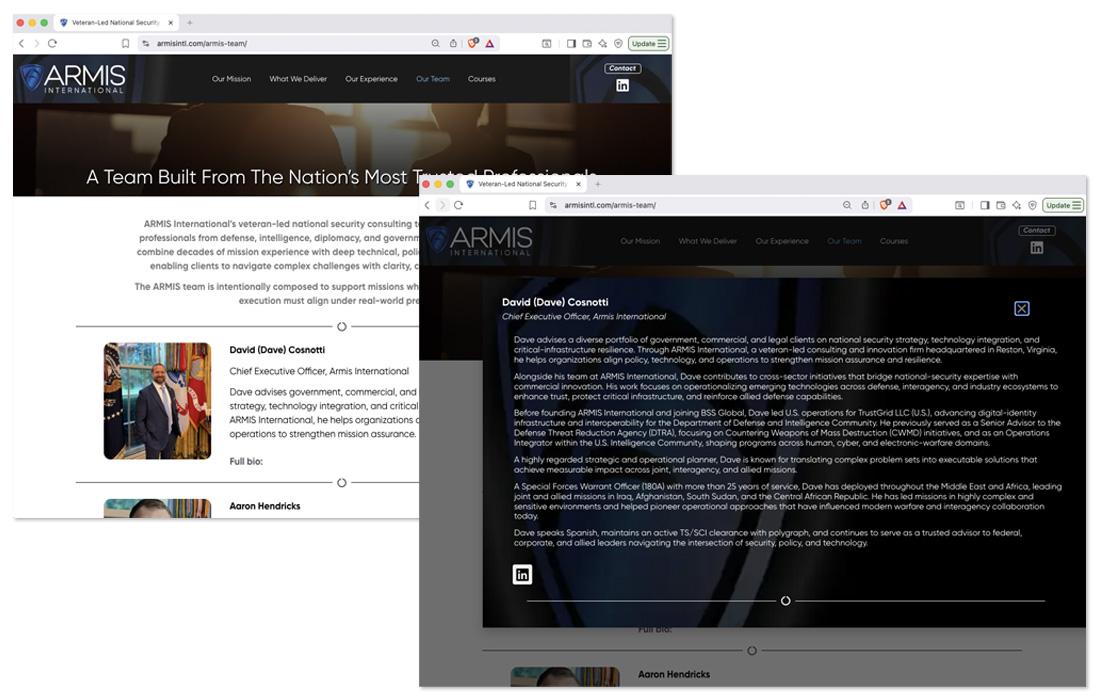The image size is (1100, 700).
Task: Open VPN icon in back window toolbar
Action: [618, 43]
